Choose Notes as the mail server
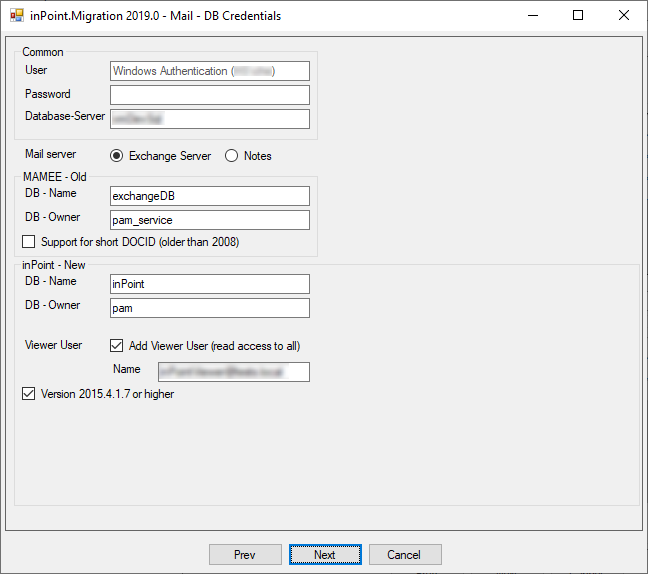Viewport: 648px width, 574px height. coord(232,156)
